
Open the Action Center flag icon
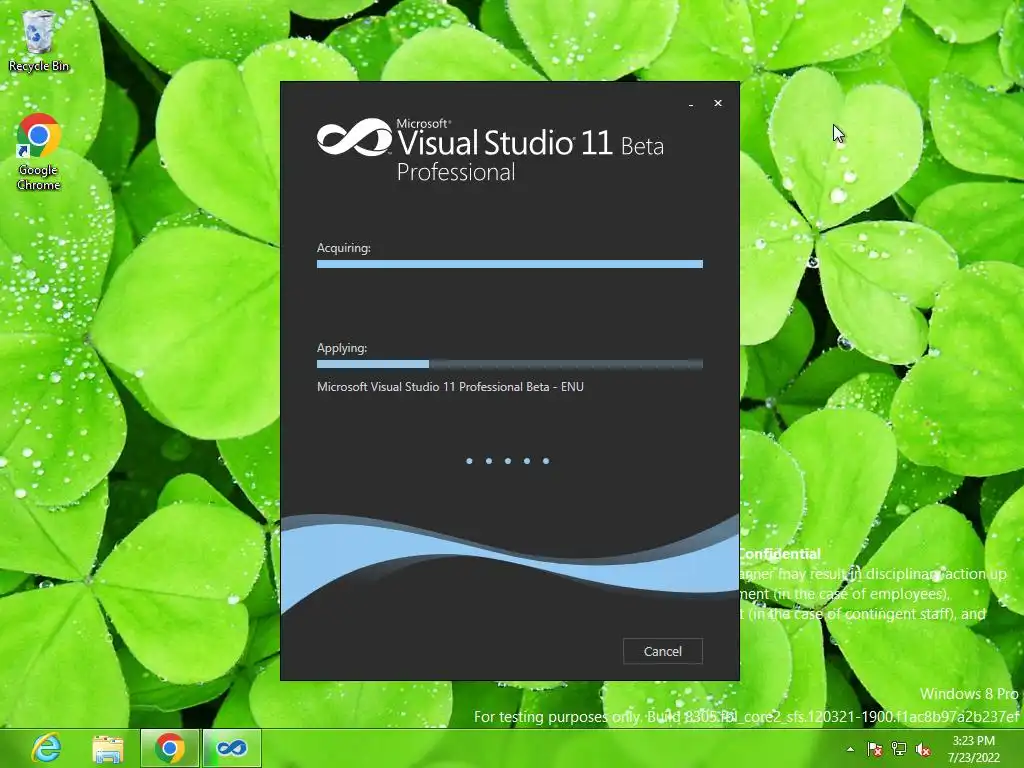[874, 749]
